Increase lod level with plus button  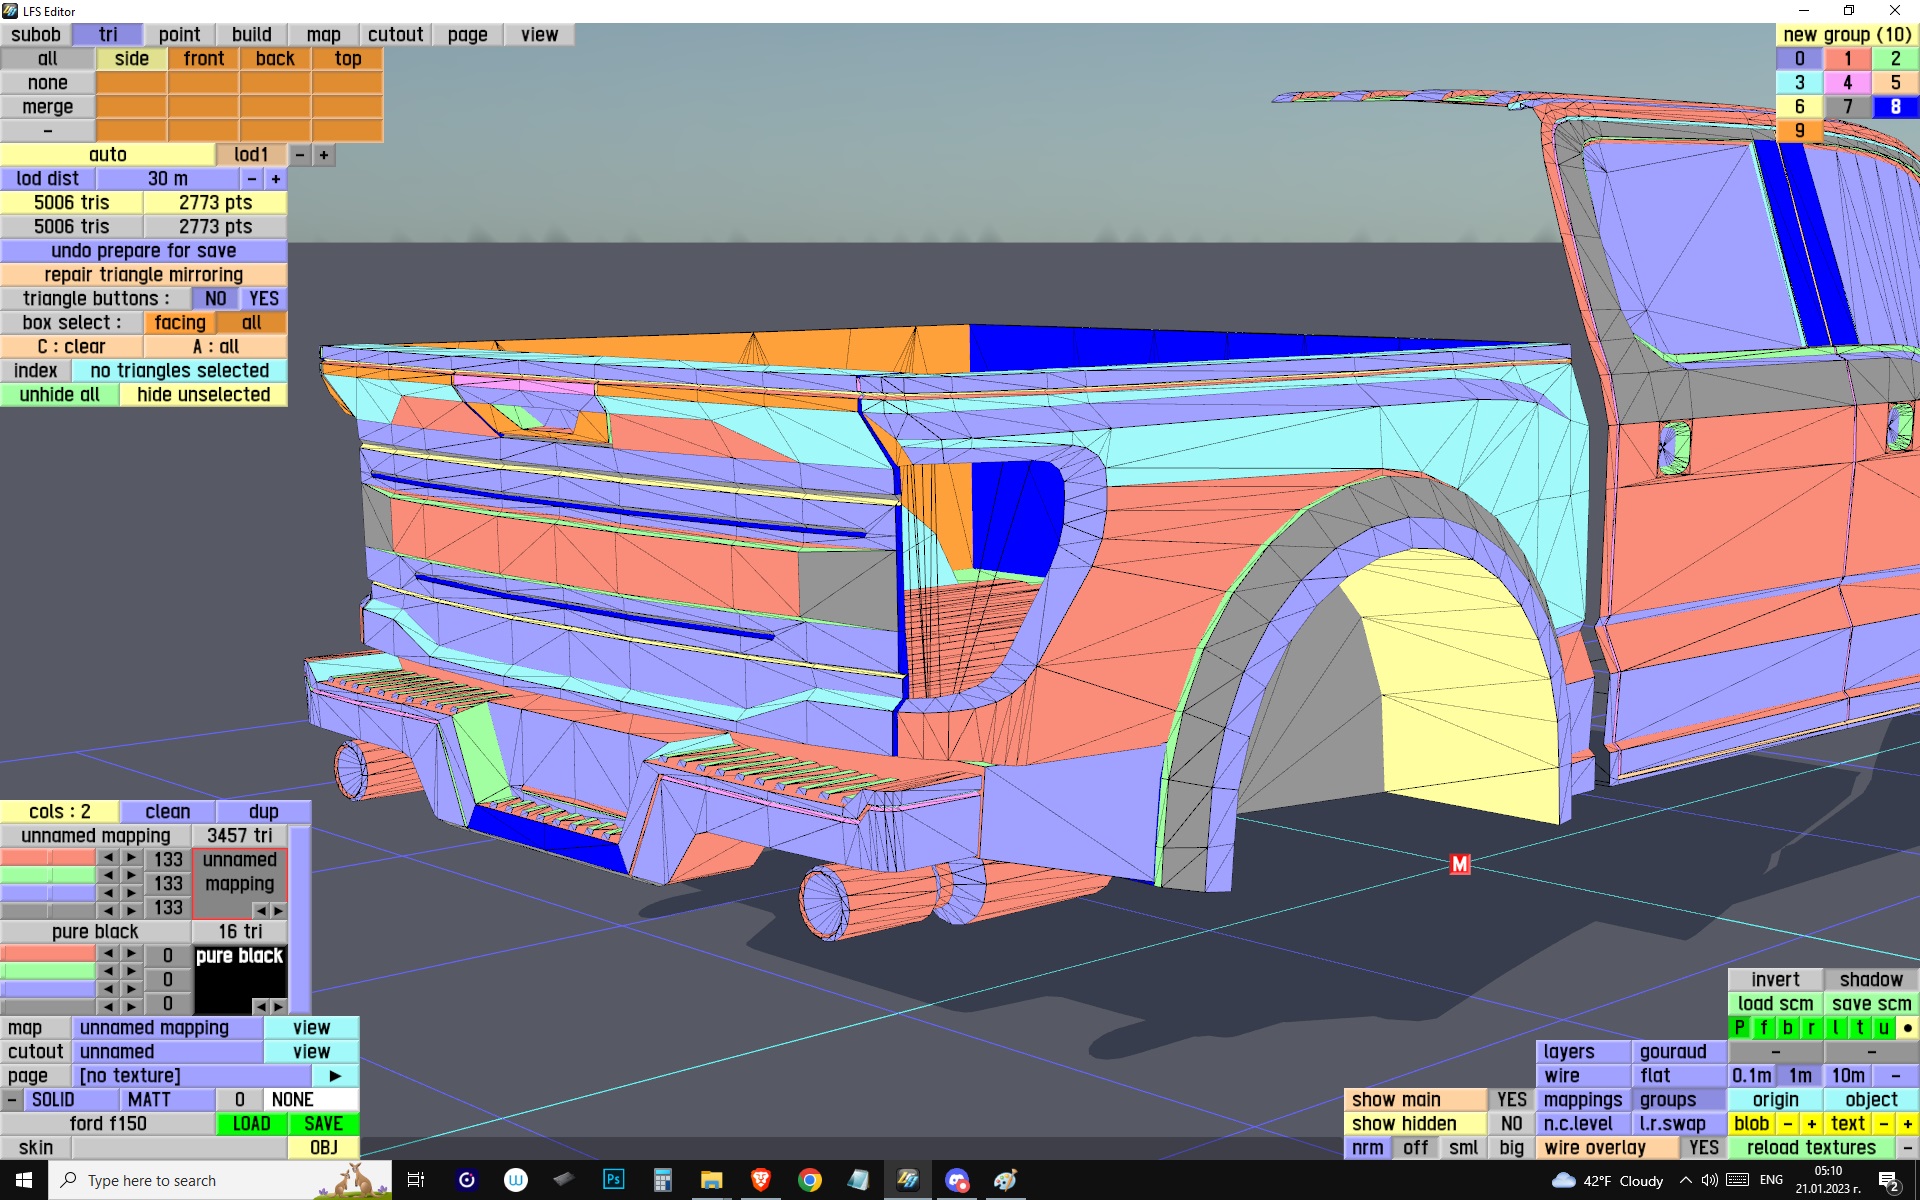coord(324,155)
